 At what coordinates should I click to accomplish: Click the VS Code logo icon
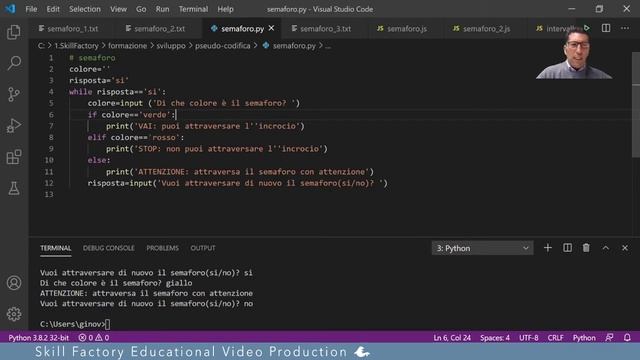click(x=10, y=9)
